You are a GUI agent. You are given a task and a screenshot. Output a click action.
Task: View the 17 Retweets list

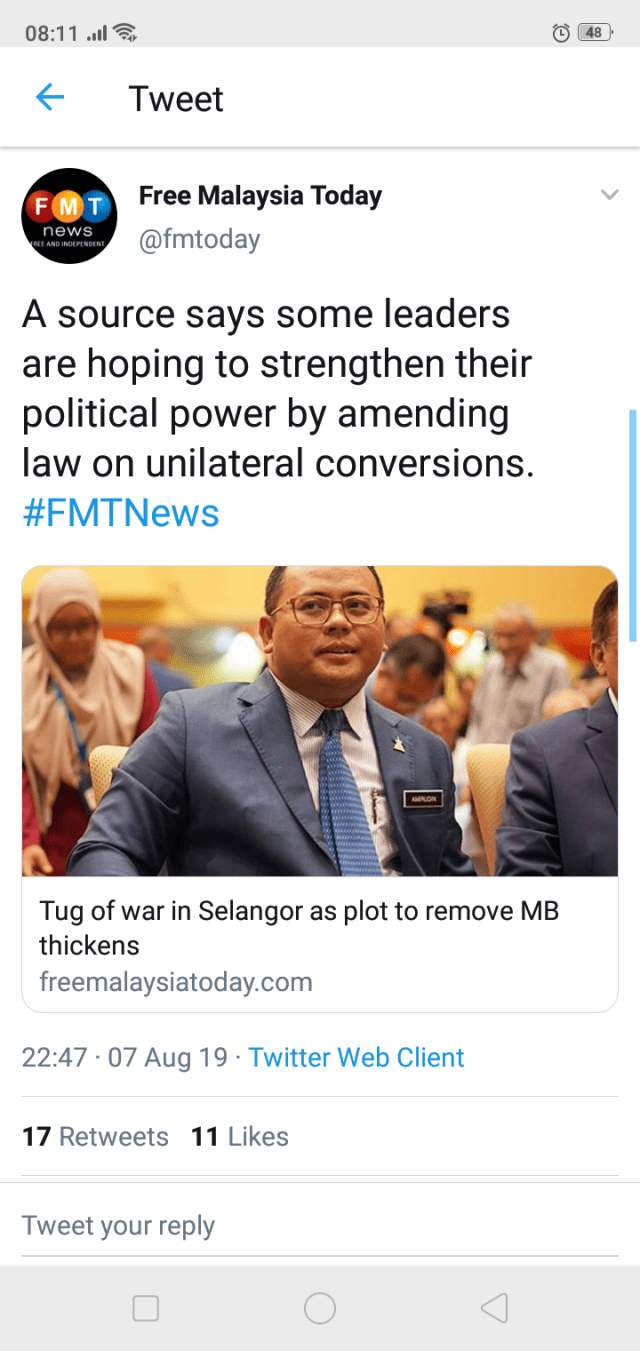point(95,1136)
